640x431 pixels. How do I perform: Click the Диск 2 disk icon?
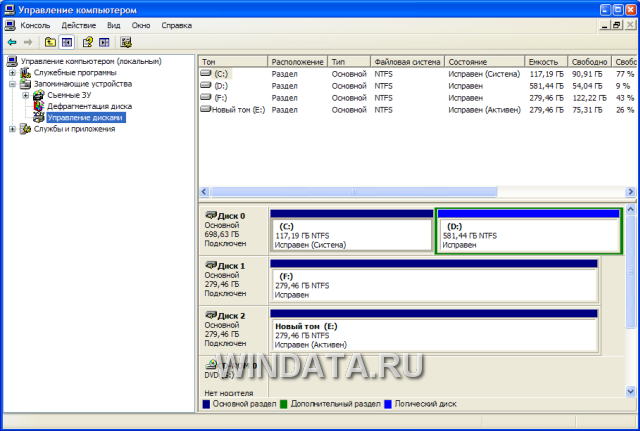tap(211, 315)
